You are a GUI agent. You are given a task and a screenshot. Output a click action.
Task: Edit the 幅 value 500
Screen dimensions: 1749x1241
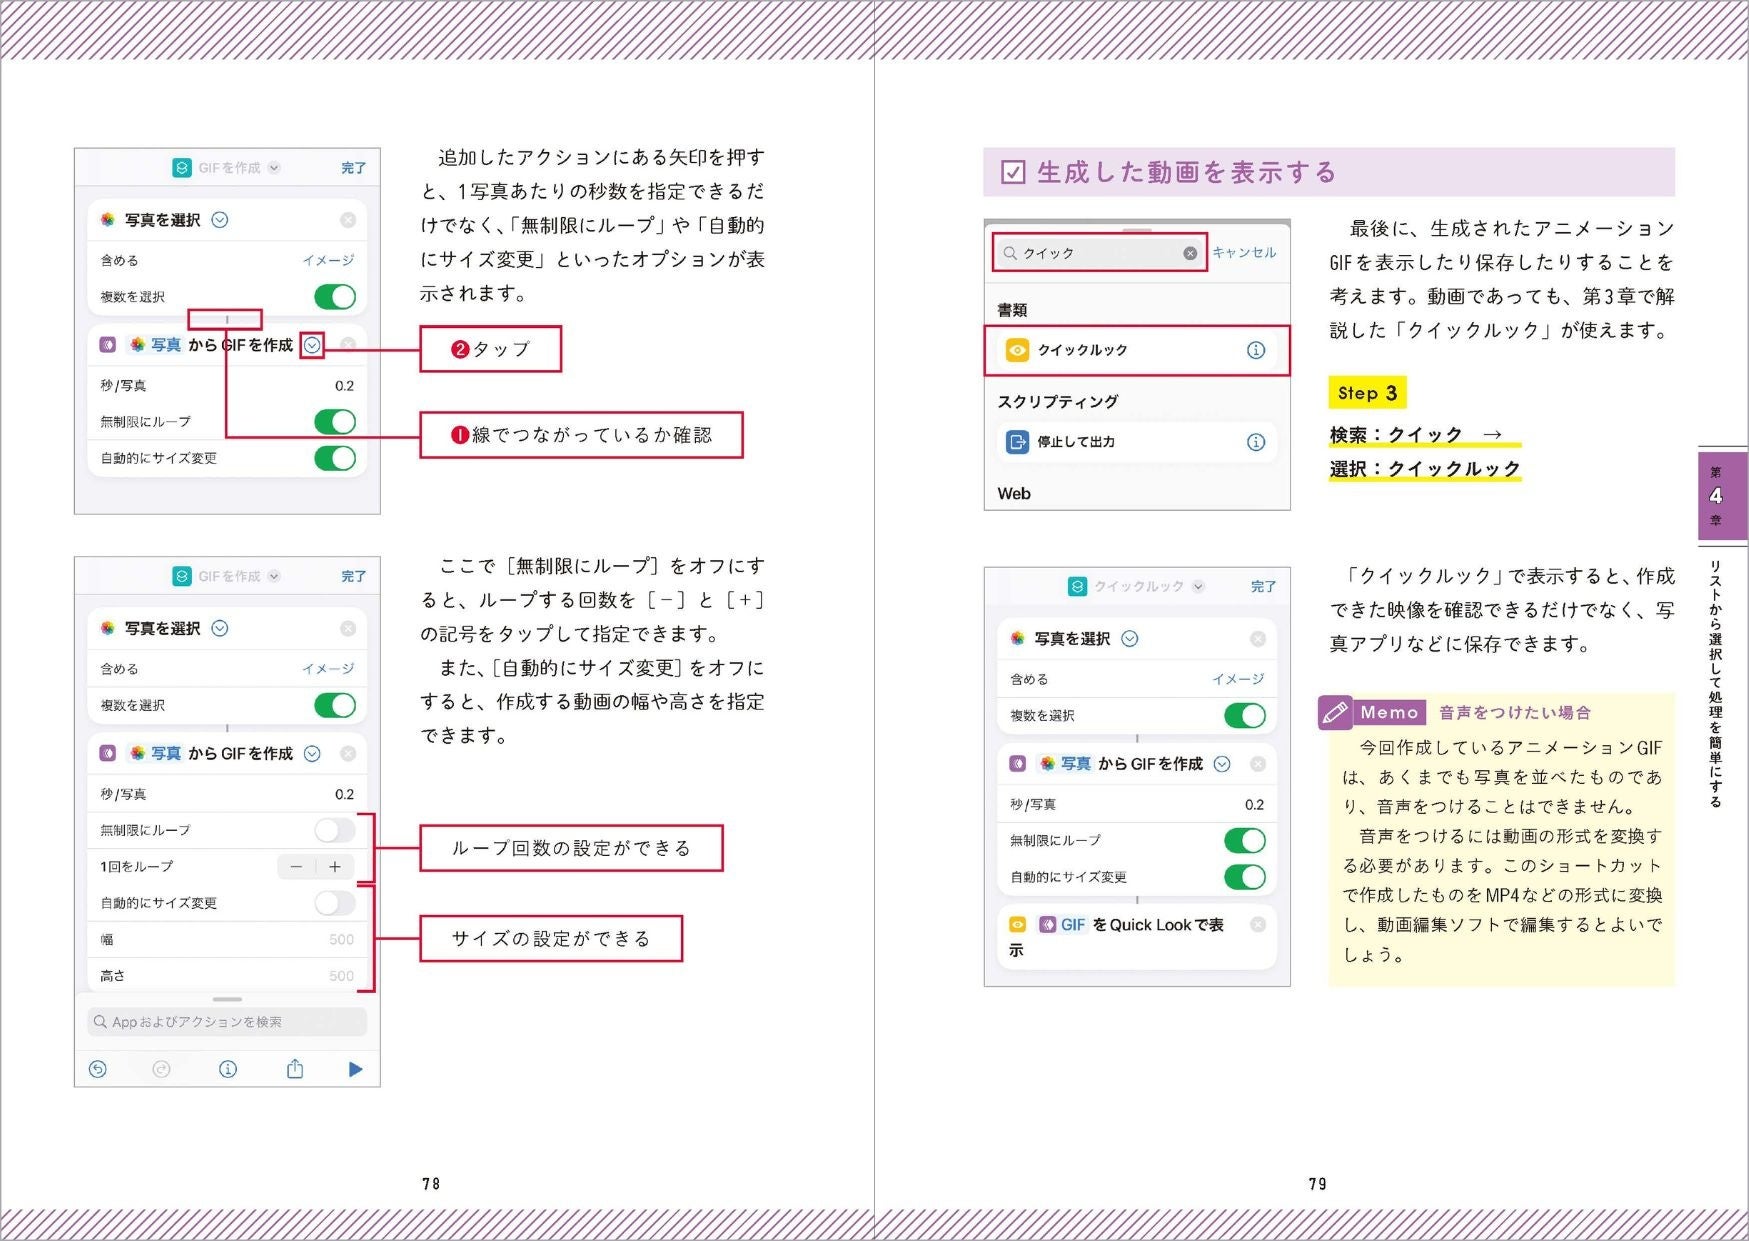coord(341,940)
